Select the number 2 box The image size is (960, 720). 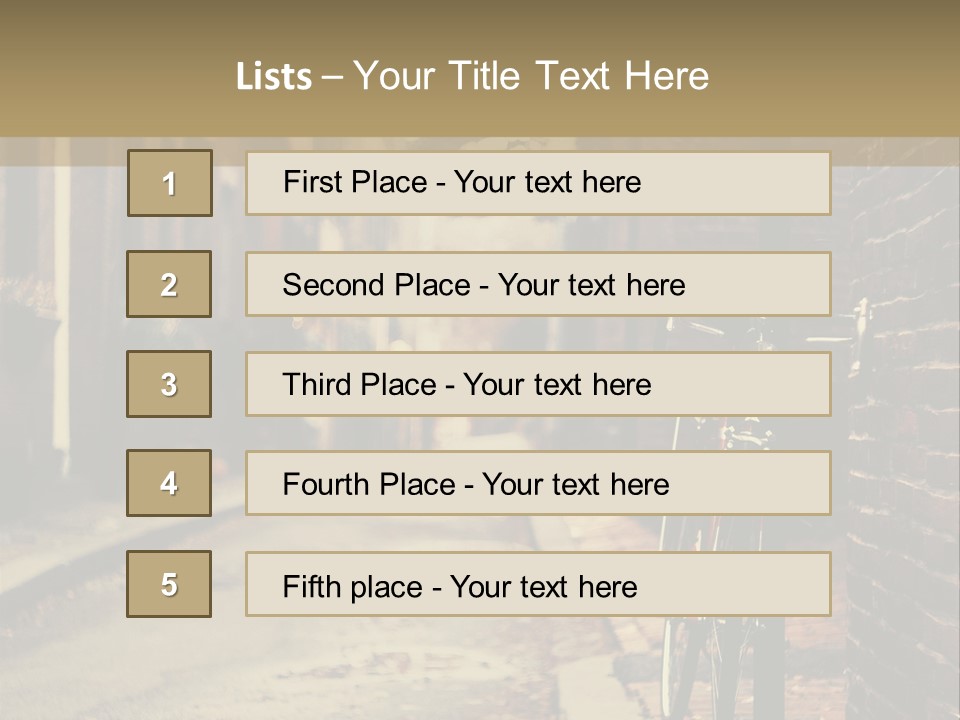coord(169,284)
